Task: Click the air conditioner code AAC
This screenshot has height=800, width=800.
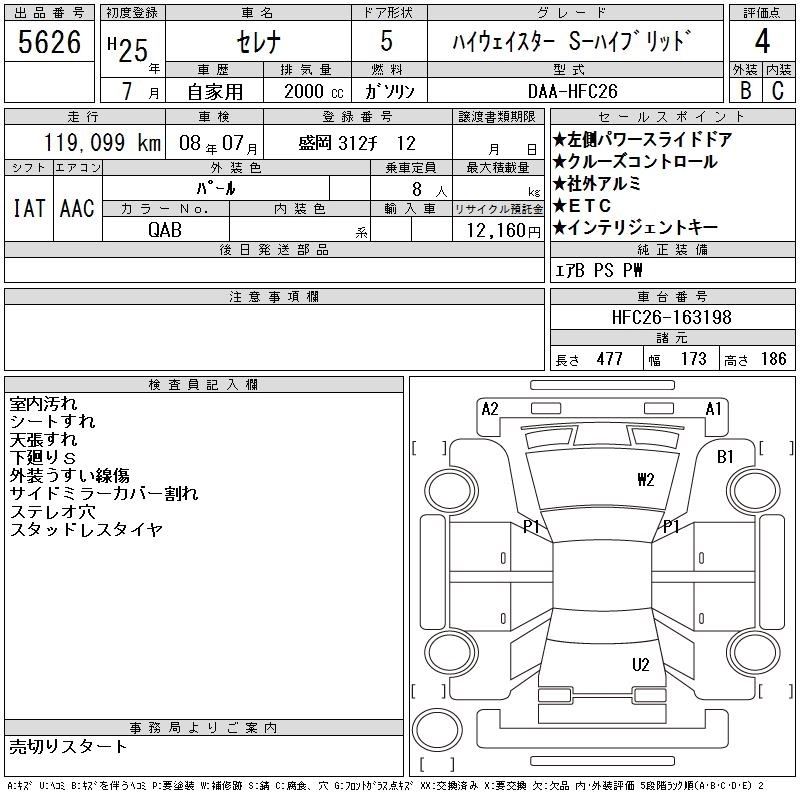Action: coord(77,208)
